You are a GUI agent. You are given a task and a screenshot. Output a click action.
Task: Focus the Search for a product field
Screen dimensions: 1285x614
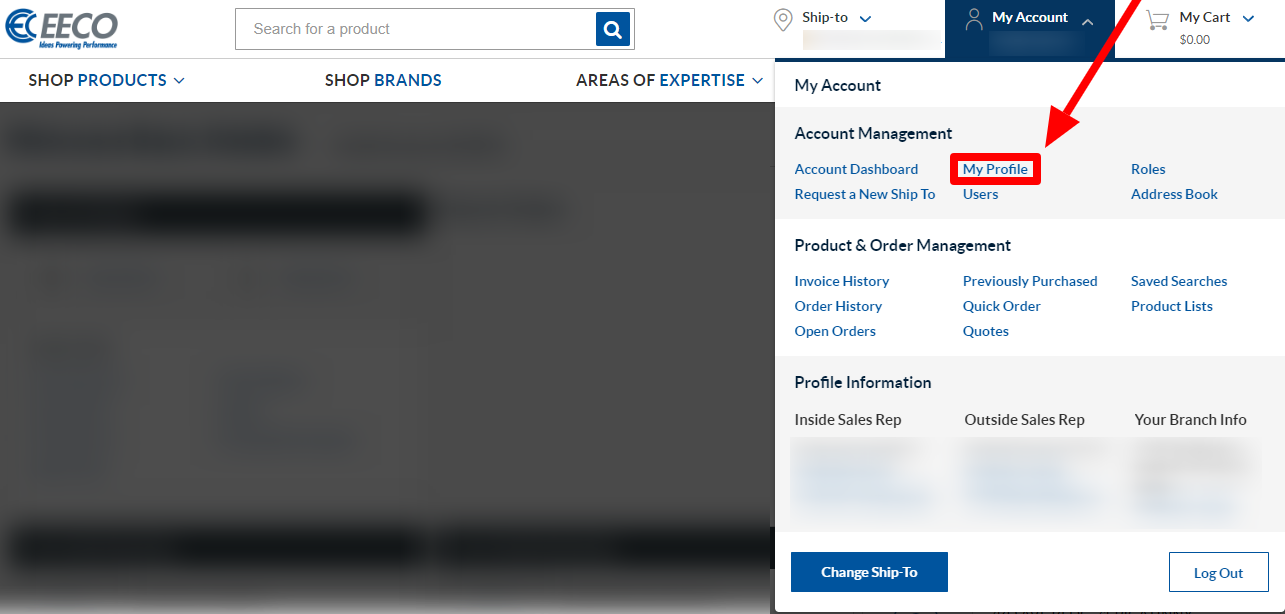pos(415,29)
